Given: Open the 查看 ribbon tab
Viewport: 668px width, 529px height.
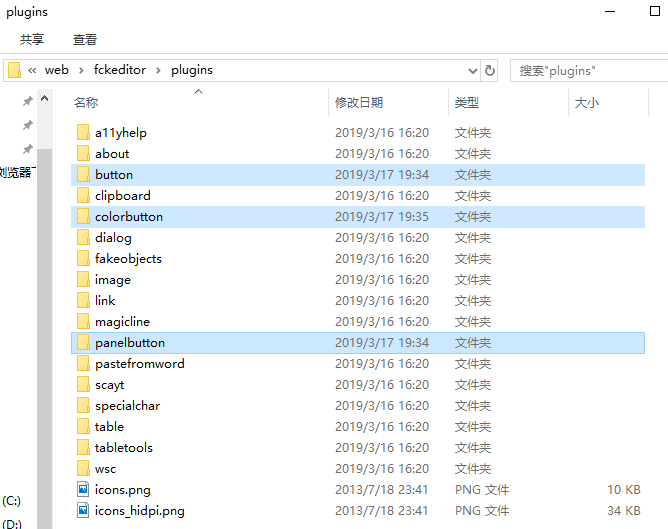Looking at the screenshot, I should tap(85, 40).
